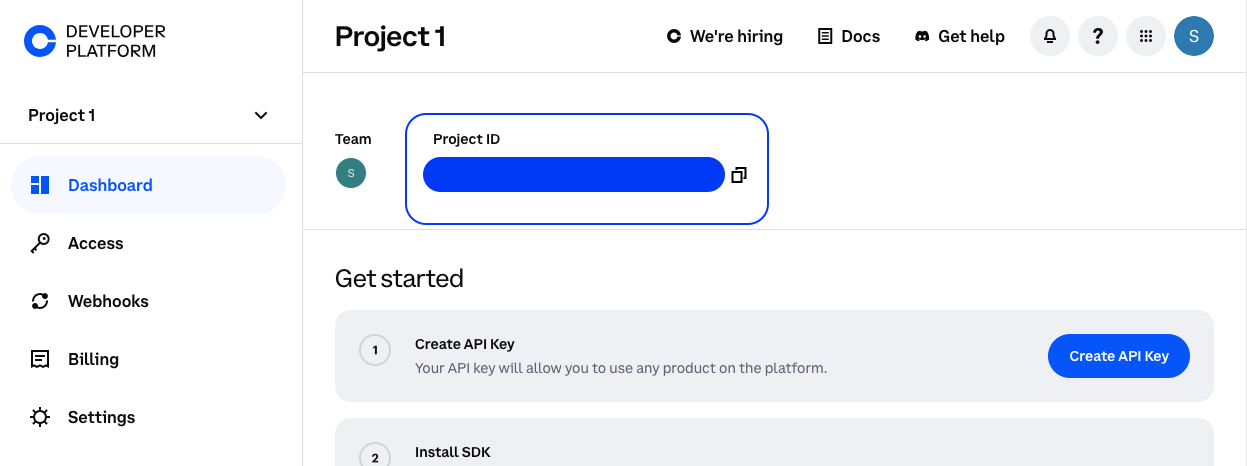Click the Billing receipt icon
Image resolution: width=1247 pixels, height=466 pixels.
click(x=40, y=359)
